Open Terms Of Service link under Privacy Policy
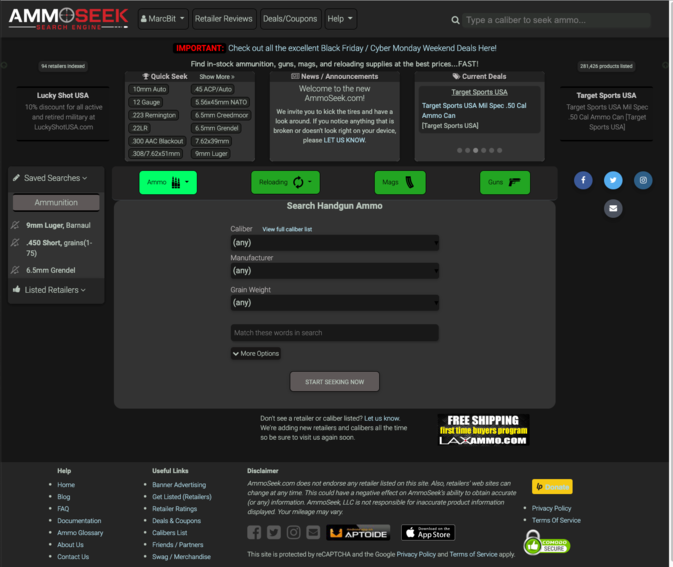Viewport: 673px width, 567px height. pyautogui.click(x=556, y=520)
